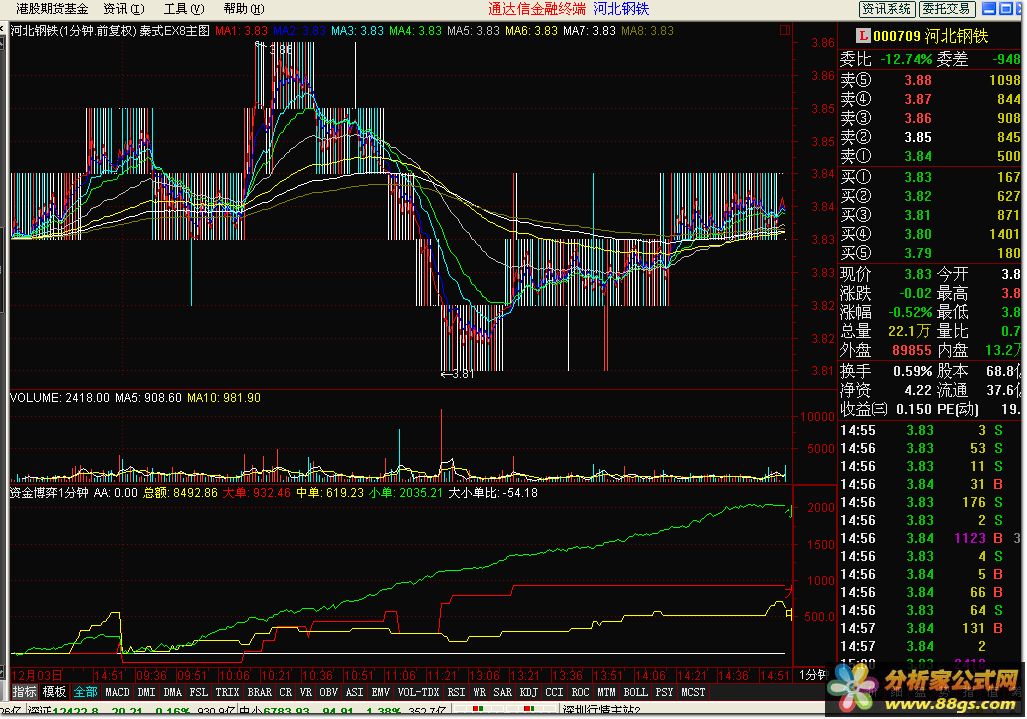Screen dimensions: 1027x719
Task: Switch to the TRIX indicator
Action: (227, 692)
